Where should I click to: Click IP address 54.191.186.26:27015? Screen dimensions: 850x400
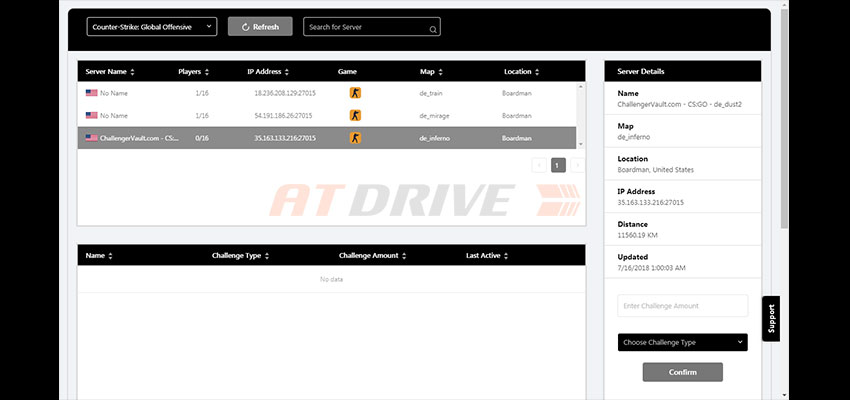coord(283,115)
